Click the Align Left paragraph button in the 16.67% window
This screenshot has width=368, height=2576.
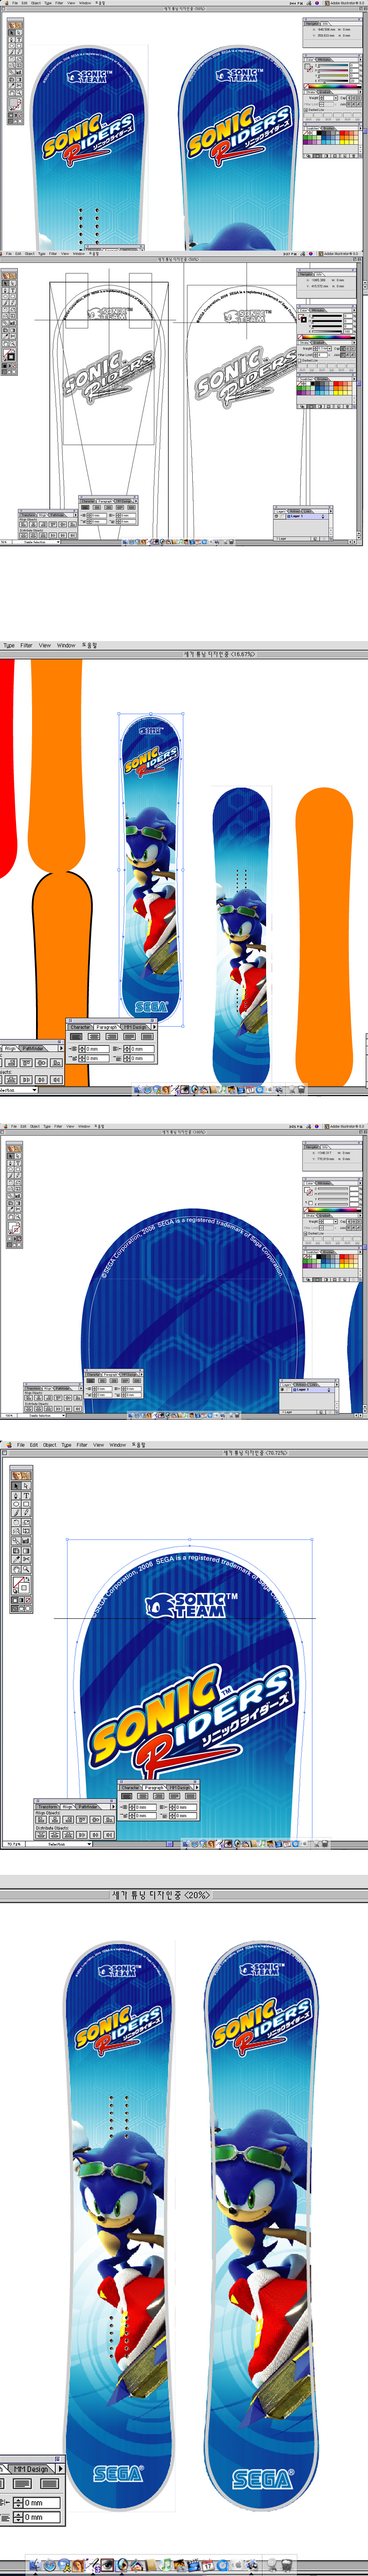coord(76,1036)
